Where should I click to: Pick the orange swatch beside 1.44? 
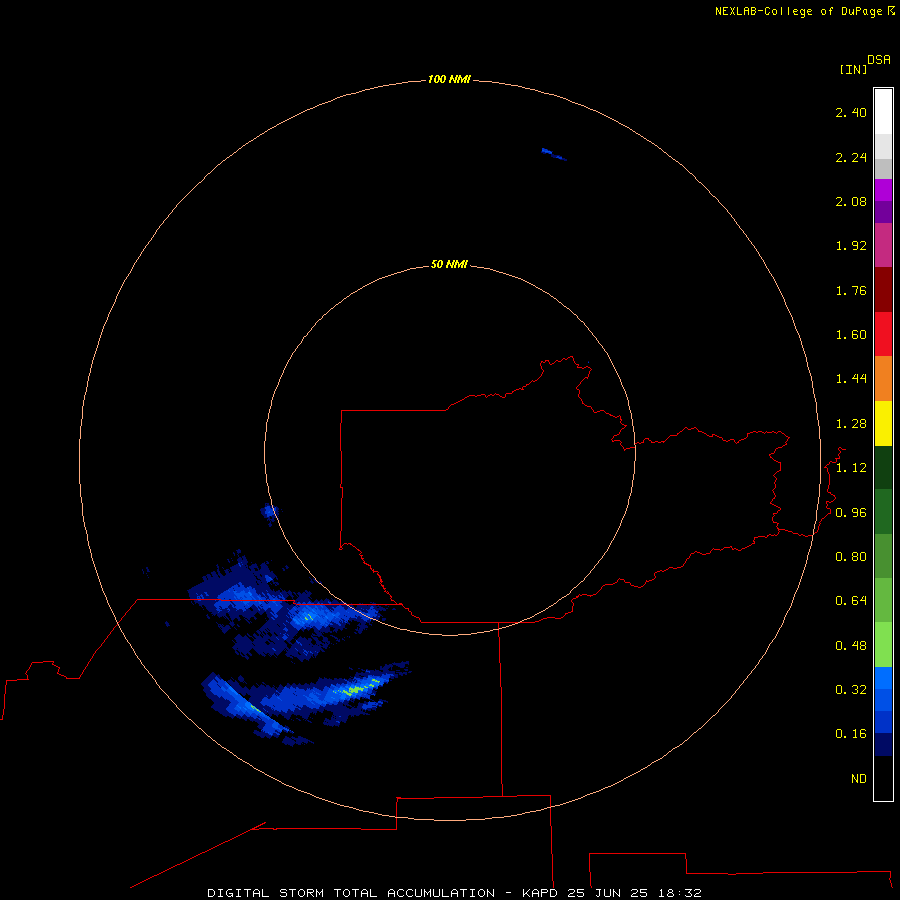pyautogui.click(x=883, y=379)
